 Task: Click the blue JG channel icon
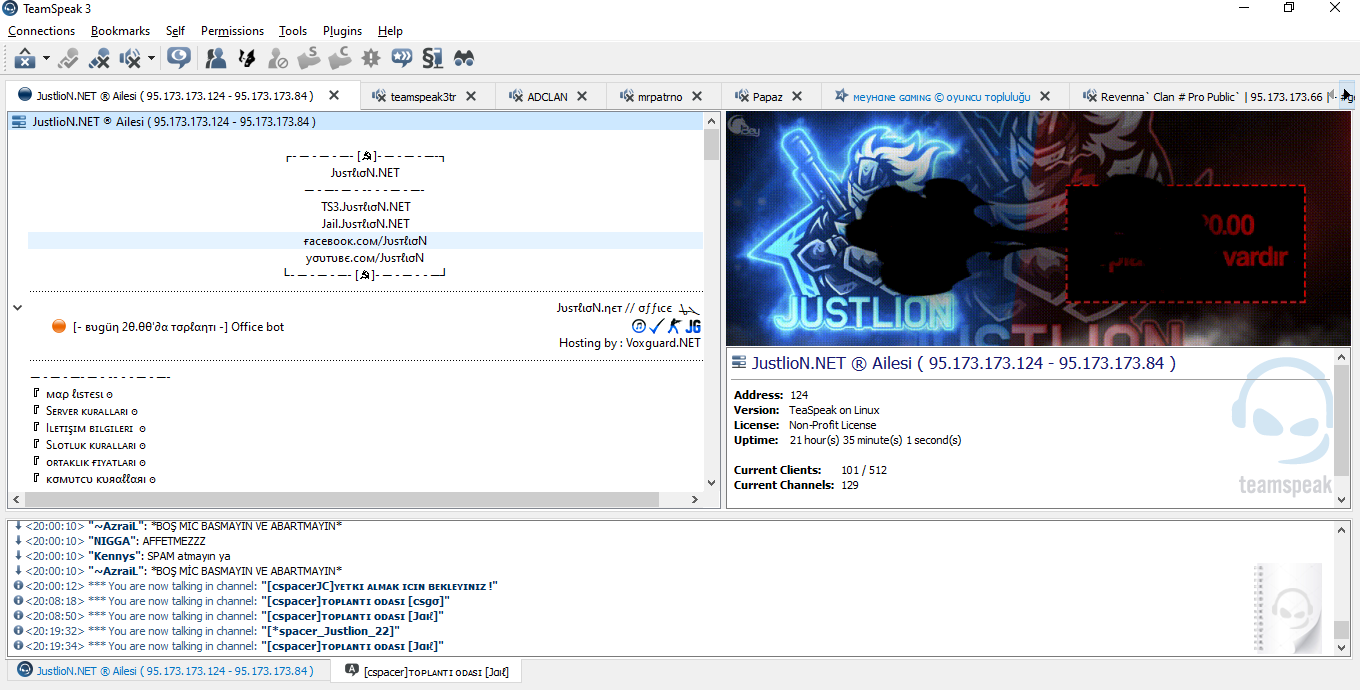(693, 326)
